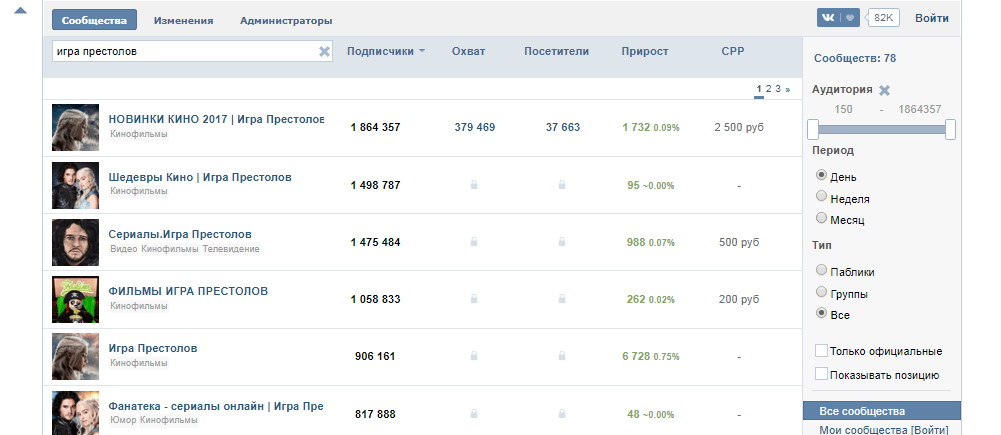Open the Мои сообщества [Войти] link
This screenshot has width=1001, height=435.
pos(882,429)
